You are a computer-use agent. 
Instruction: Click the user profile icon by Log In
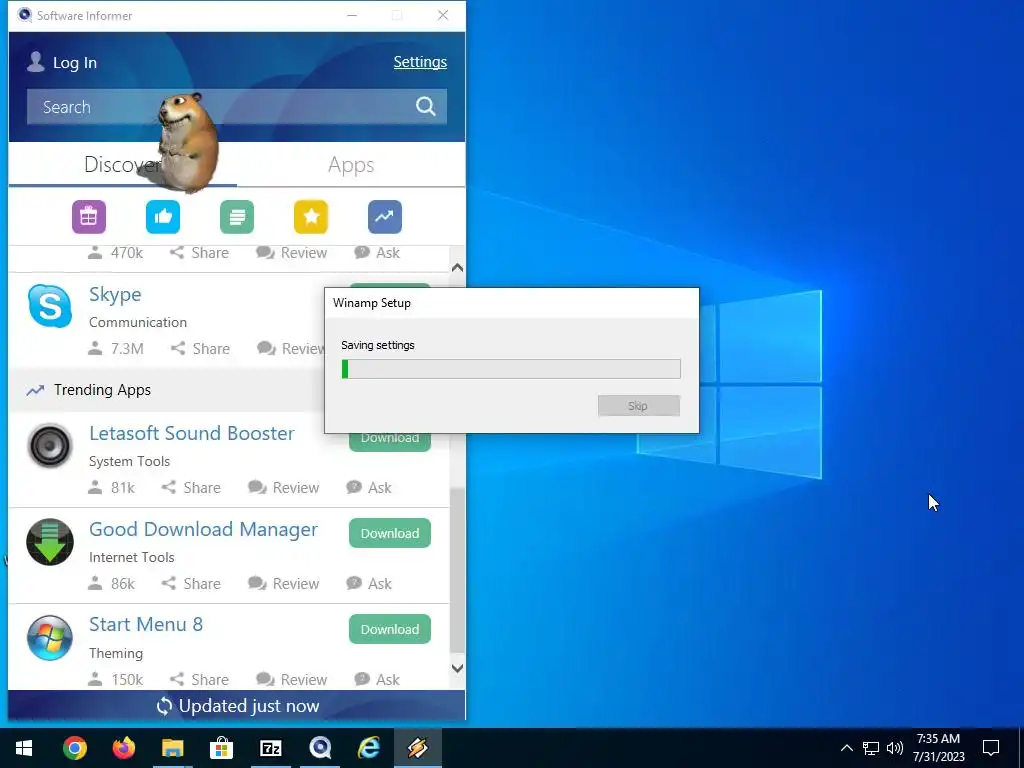(x=36, y=62)
